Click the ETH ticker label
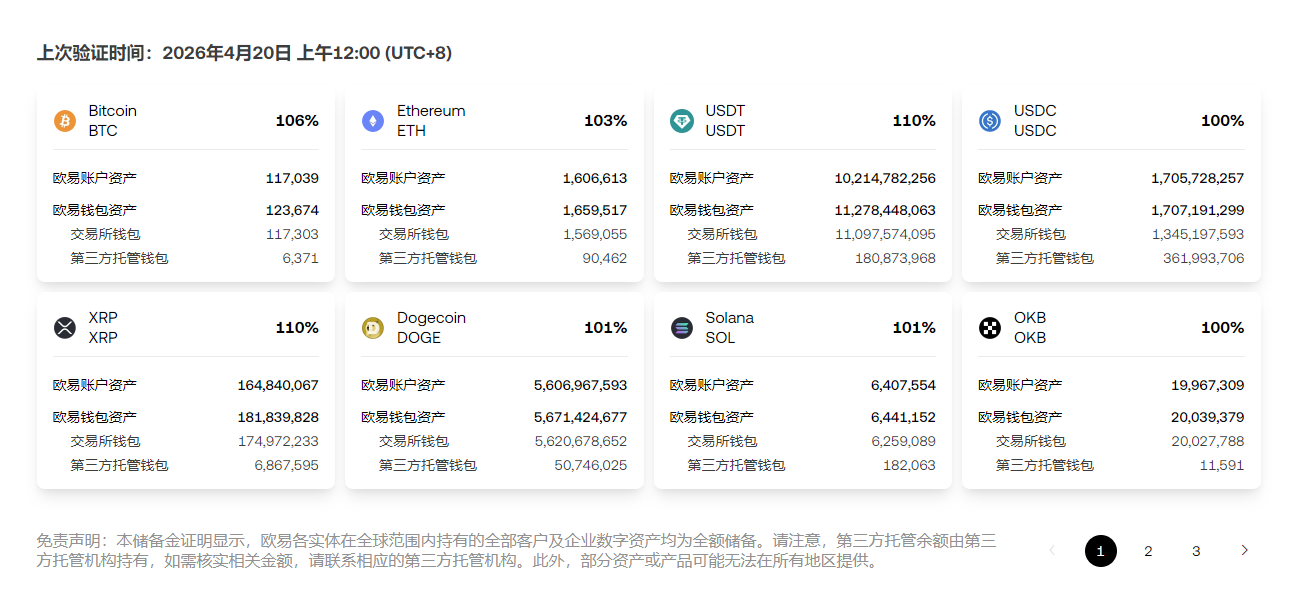Viewport: 1305px width, 594px height. point(411,131)
